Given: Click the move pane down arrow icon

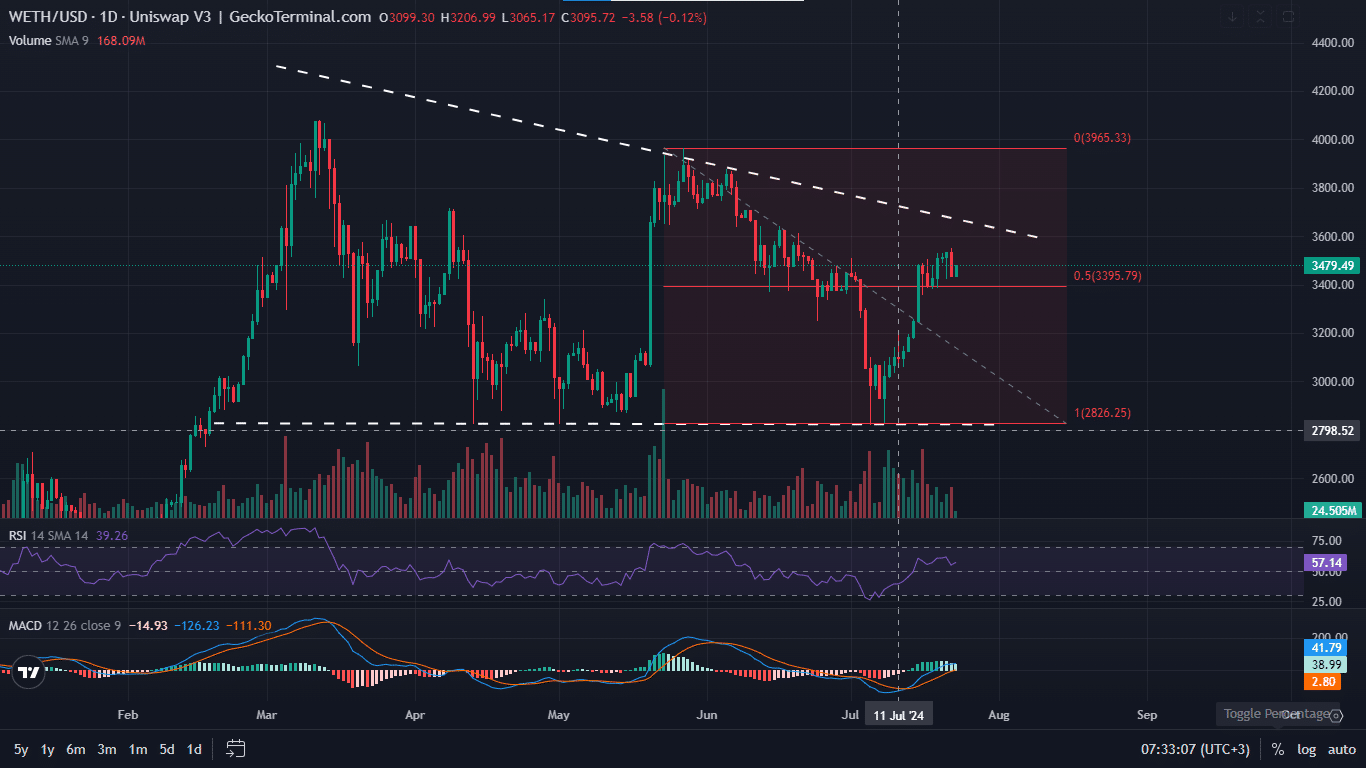Looking at the screenshot, I should click(1233, 17).
